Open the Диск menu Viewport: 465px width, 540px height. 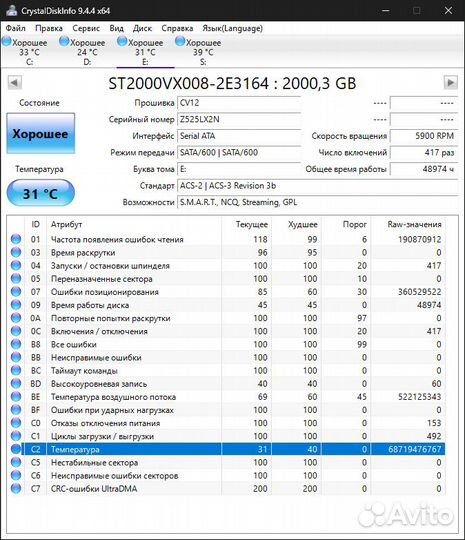tap(142, 28)
